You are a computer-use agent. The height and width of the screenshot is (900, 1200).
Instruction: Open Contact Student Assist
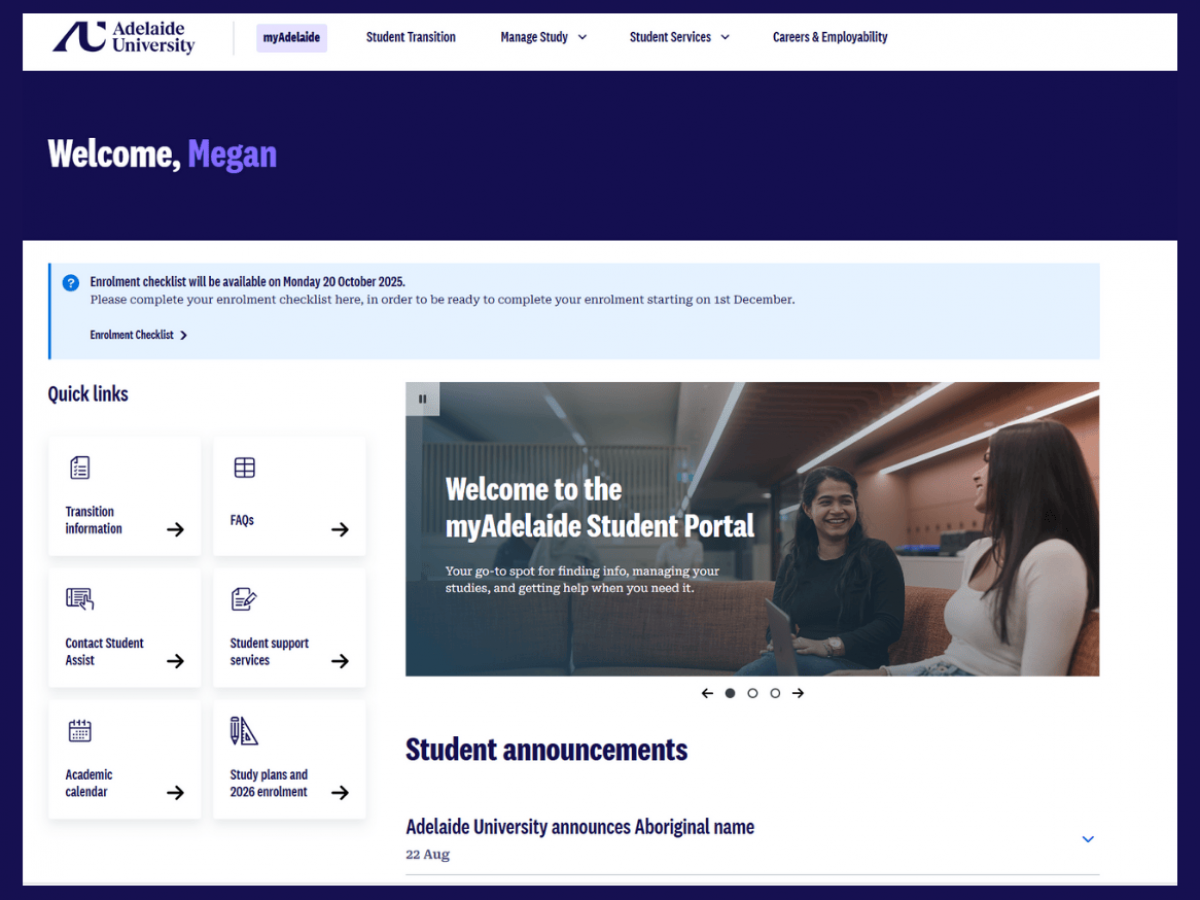pyautogui.click(x=124, y=628)
